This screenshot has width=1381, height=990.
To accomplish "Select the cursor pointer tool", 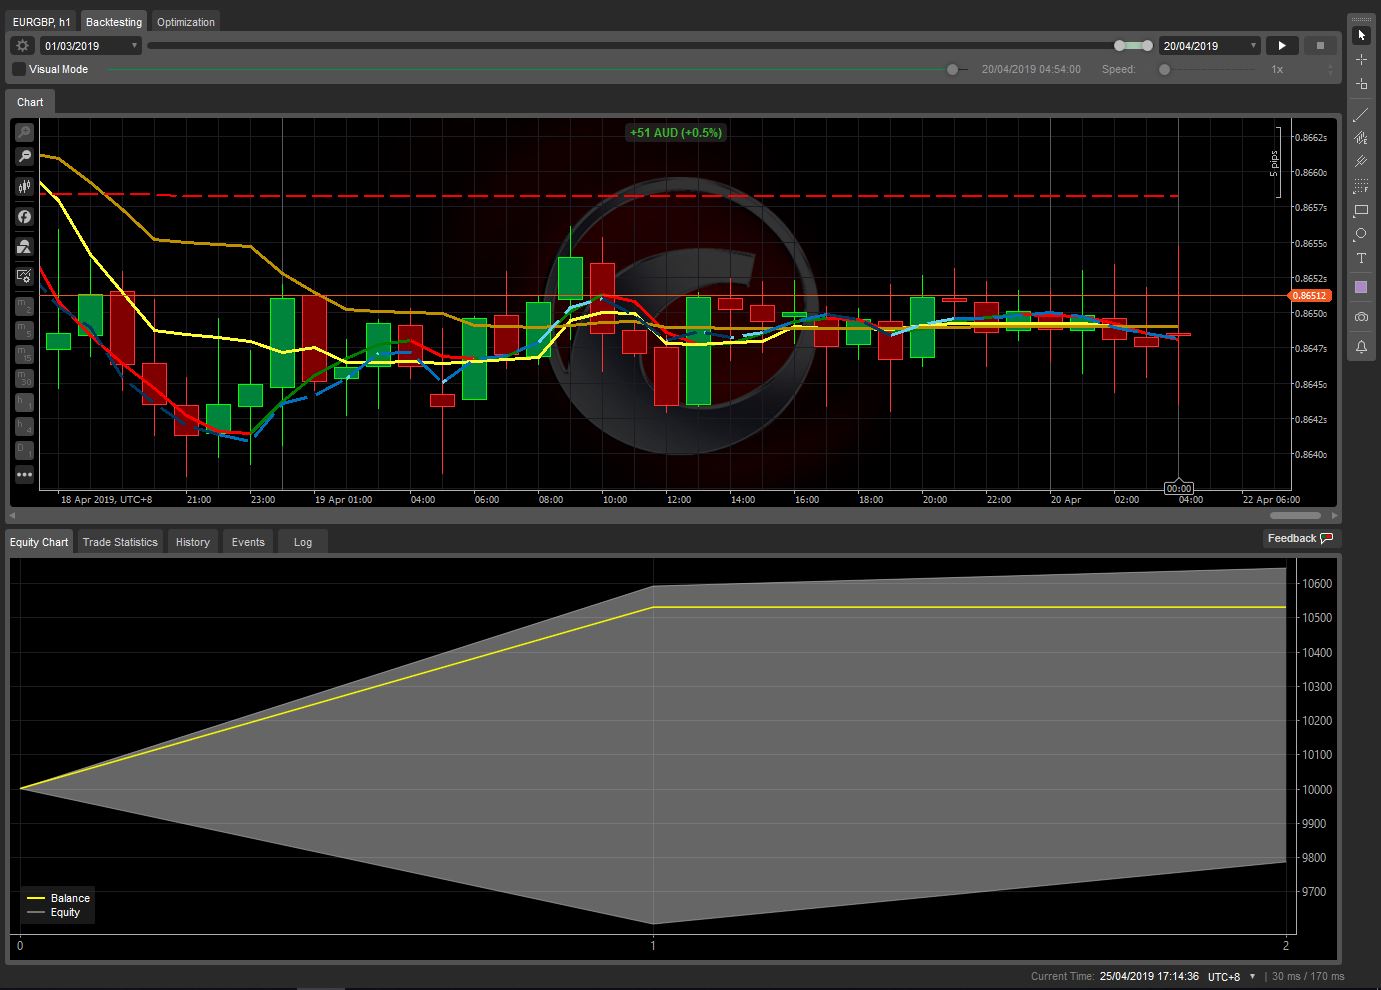I will point(1361,35).
